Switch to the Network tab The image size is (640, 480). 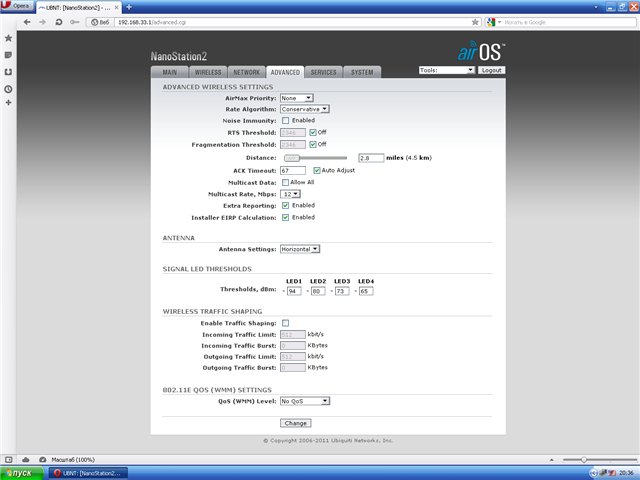[246, 72]
